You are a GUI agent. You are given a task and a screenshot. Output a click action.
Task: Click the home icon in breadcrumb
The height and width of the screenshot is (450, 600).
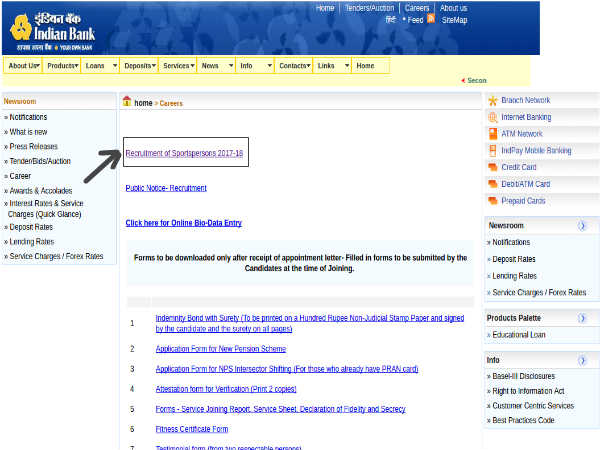(127, 102)
